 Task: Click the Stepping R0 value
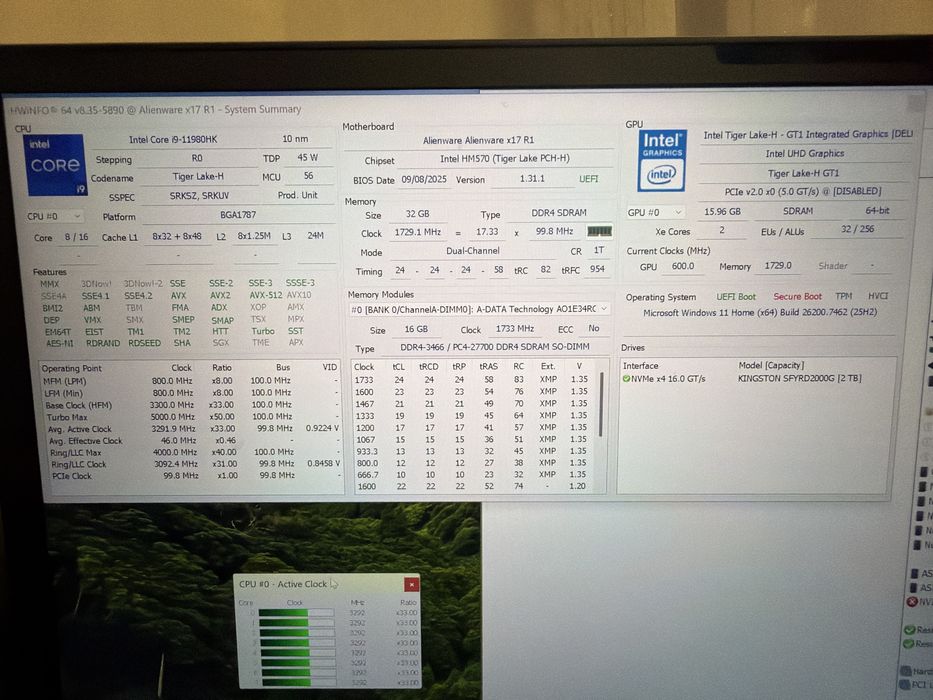(x=197, y=158)
